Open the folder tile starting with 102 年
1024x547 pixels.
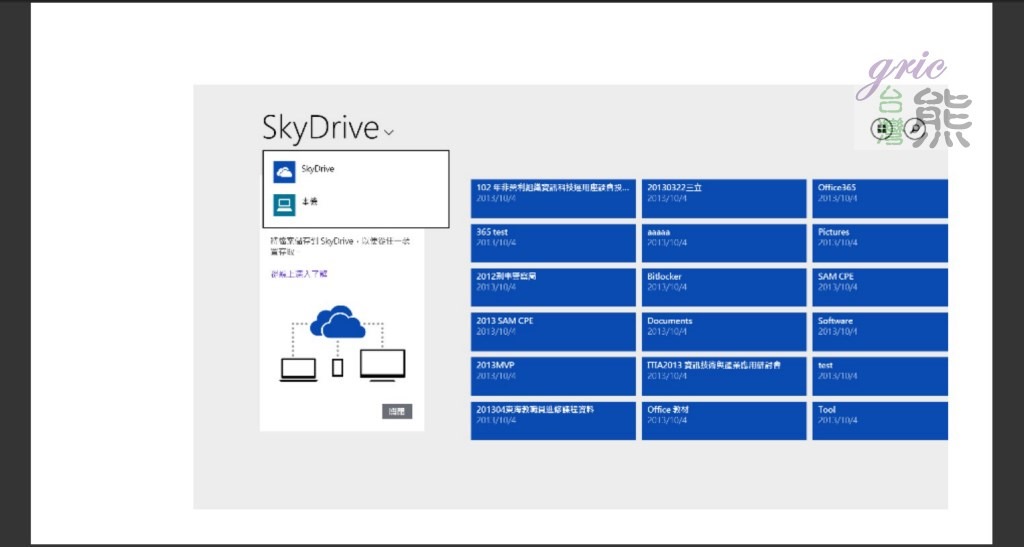[553, 198]
